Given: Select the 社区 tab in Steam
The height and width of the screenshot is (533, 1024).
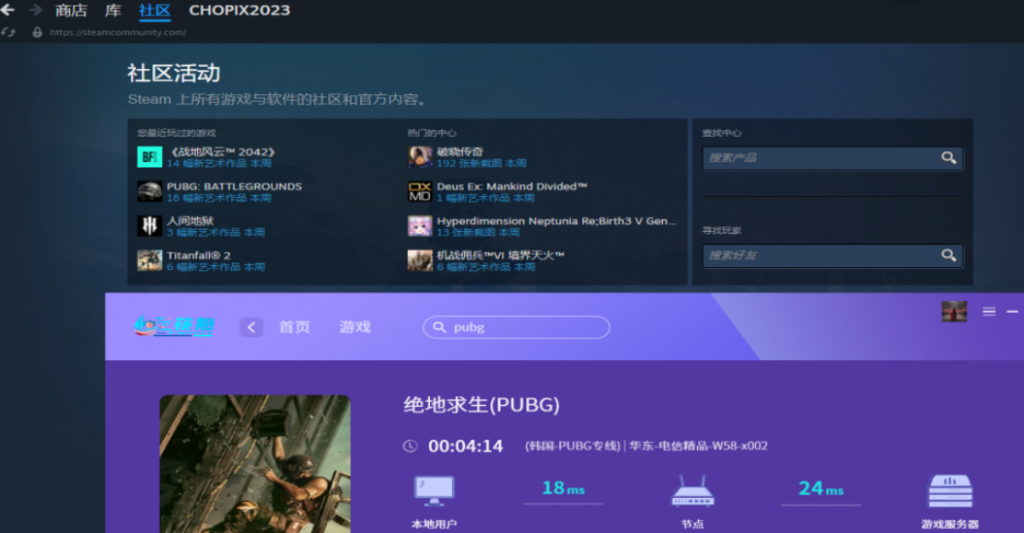Looking at the screenshot, I should (155, 10).
